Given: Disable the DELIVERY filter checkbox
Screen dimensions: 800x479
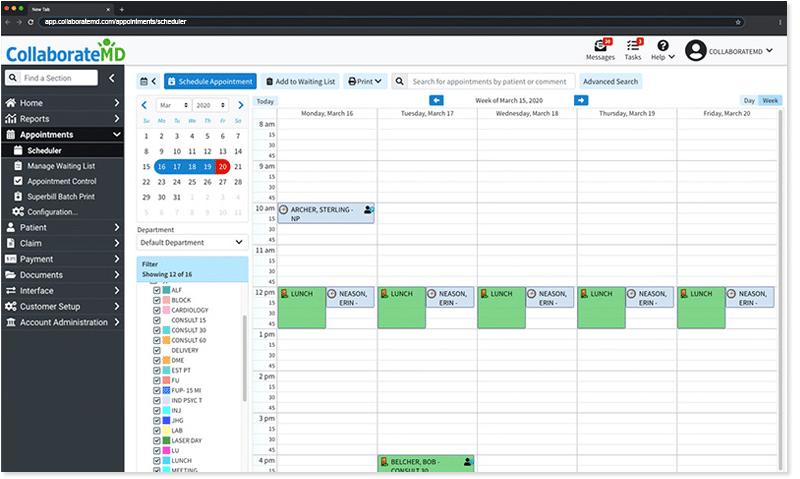Looking at the screenshot, I should click(156, 348).
